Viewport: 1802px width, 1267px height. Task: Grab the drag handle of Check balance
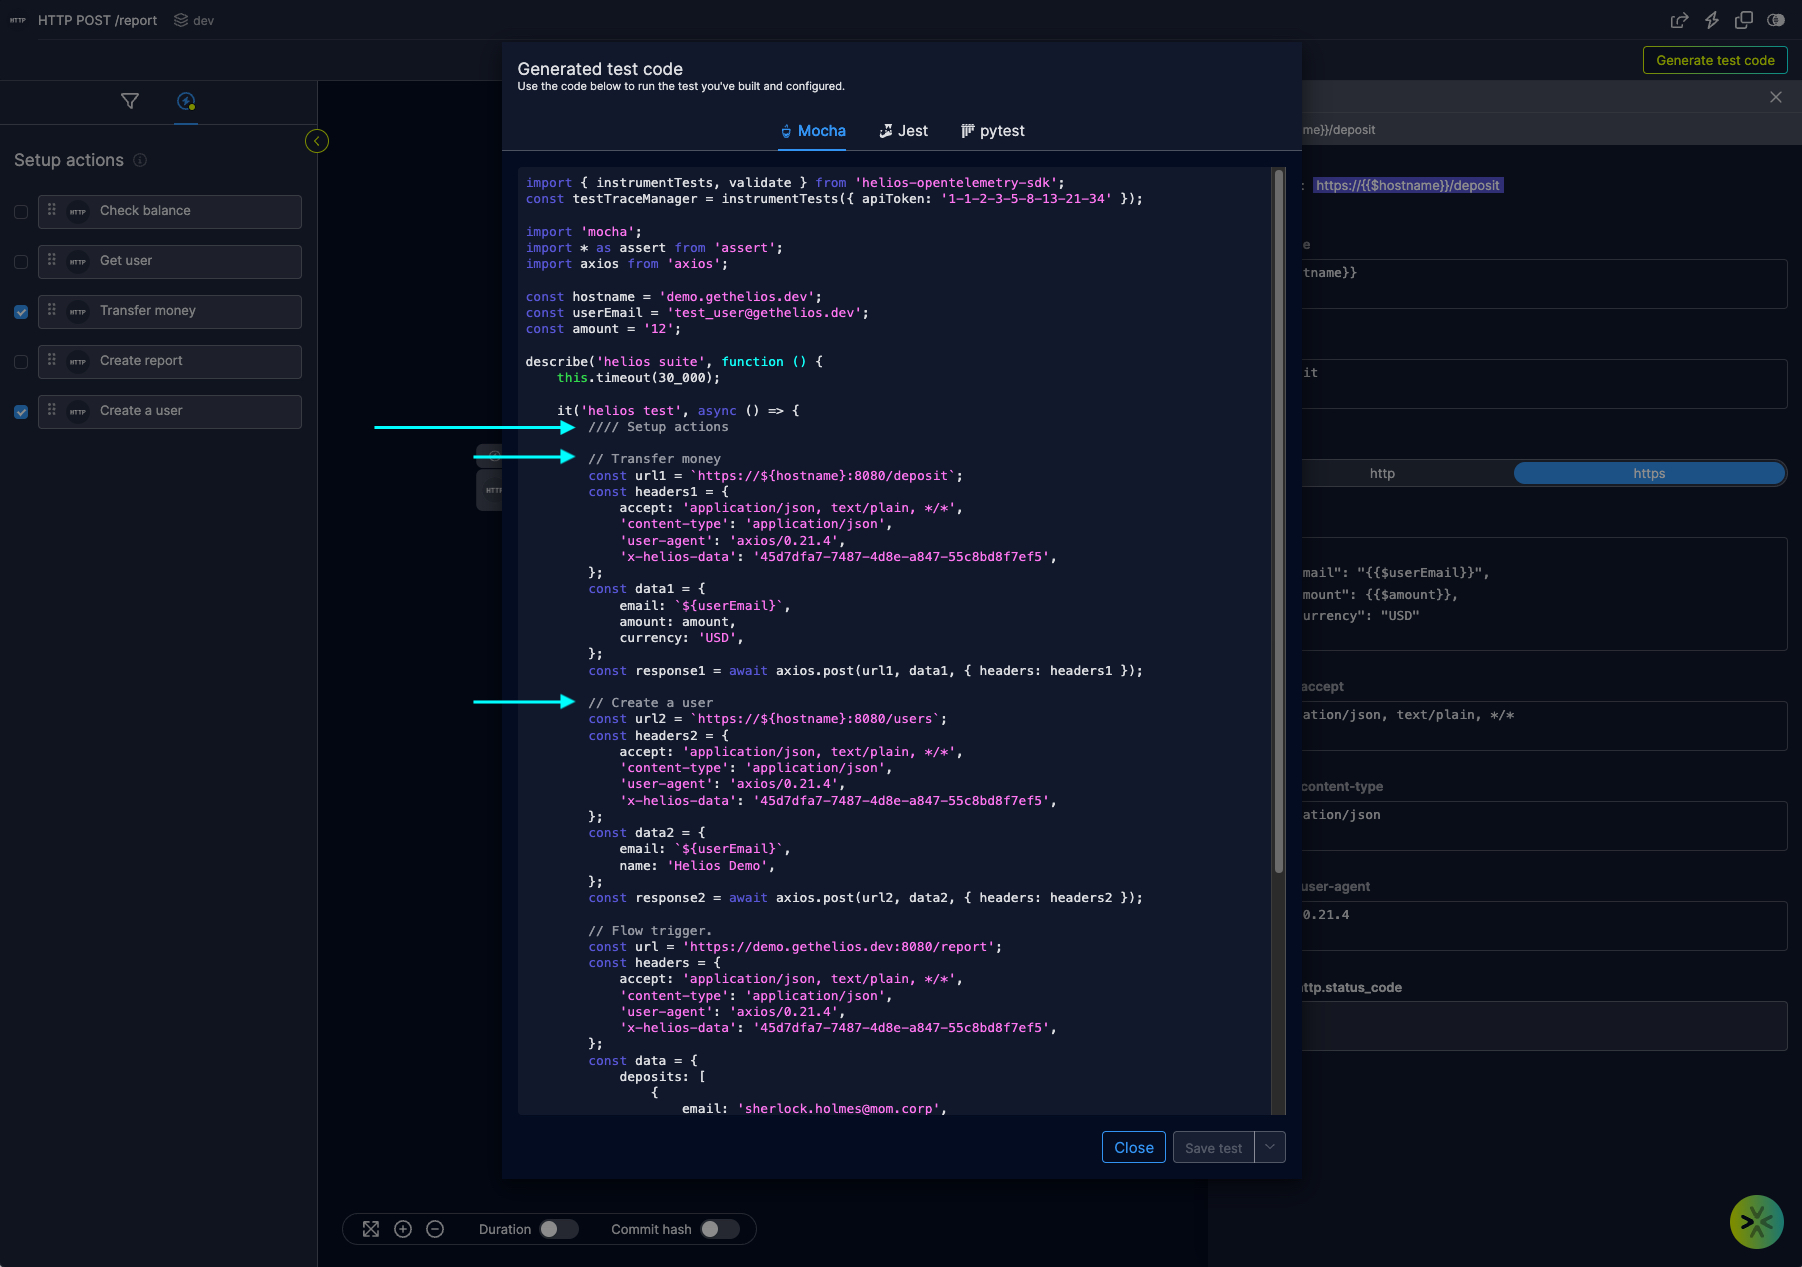52,210
